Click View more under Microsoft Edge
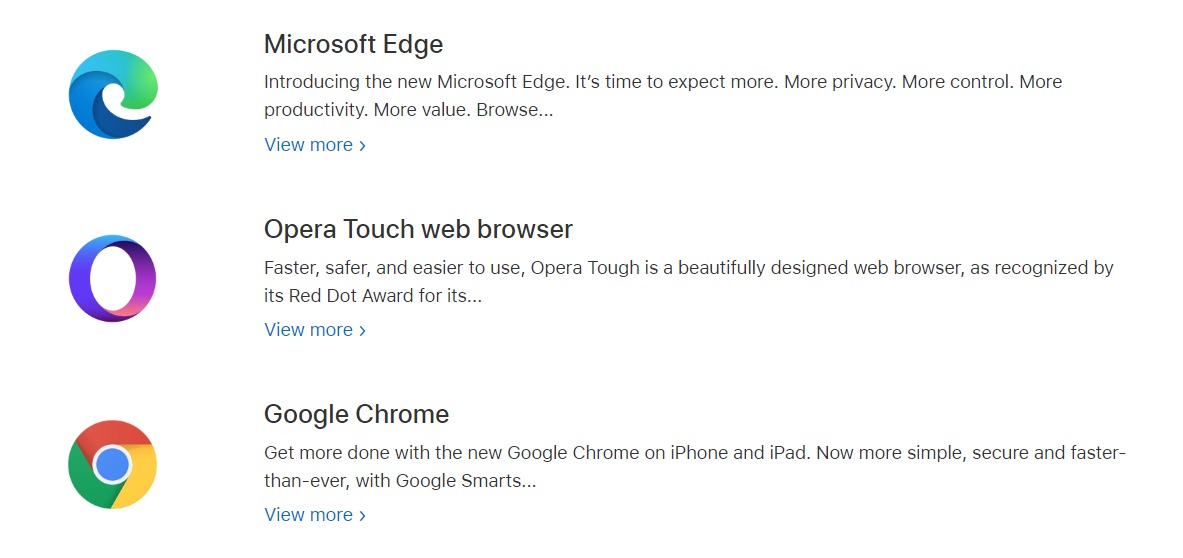The height and width of the screenshot is (558, 1183). [x=308, y=145]
